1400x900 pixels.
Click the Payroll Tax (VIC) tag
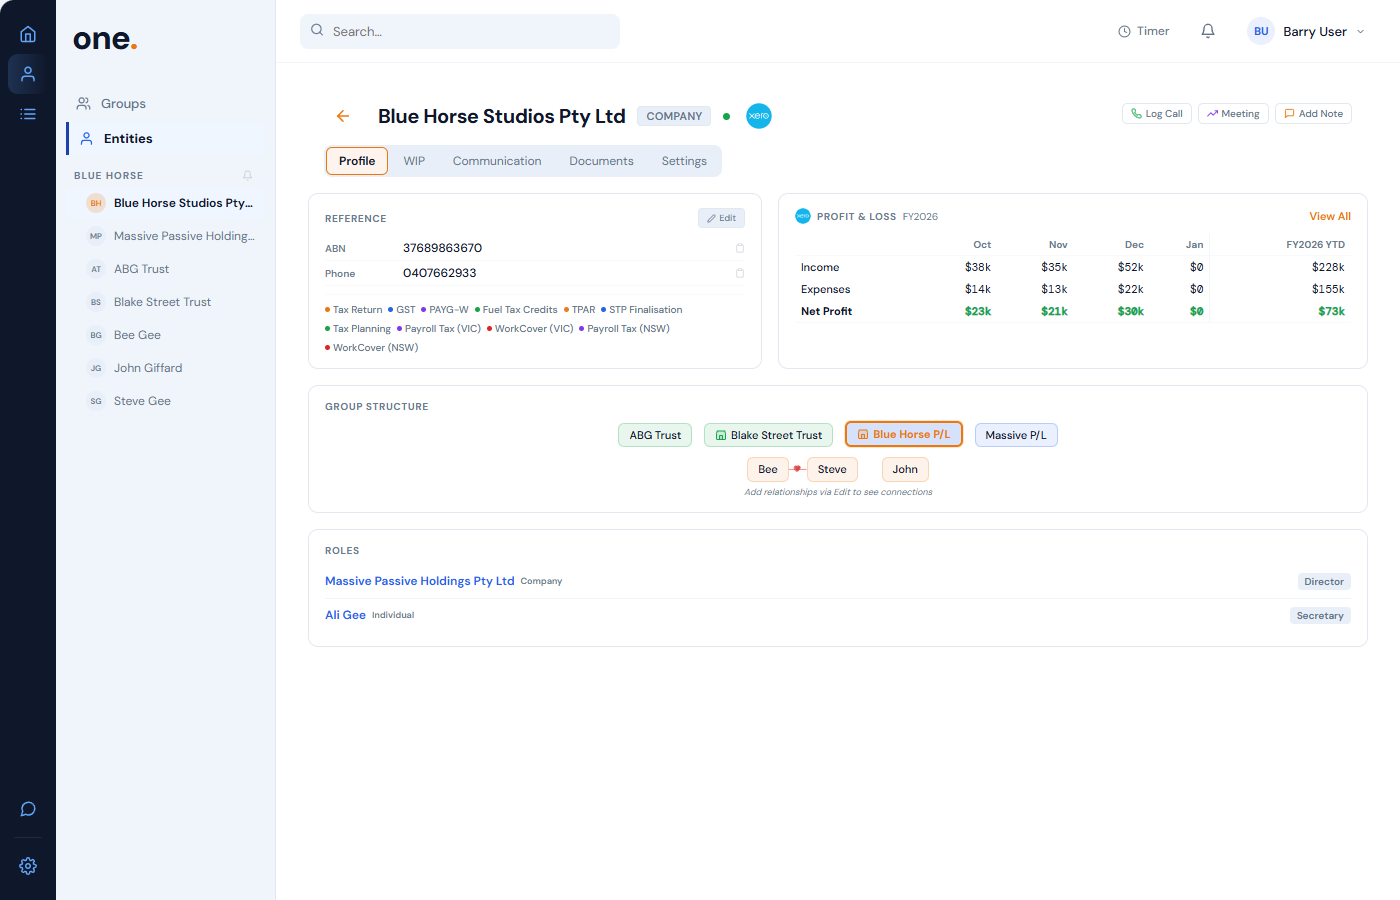click(439, 329)
